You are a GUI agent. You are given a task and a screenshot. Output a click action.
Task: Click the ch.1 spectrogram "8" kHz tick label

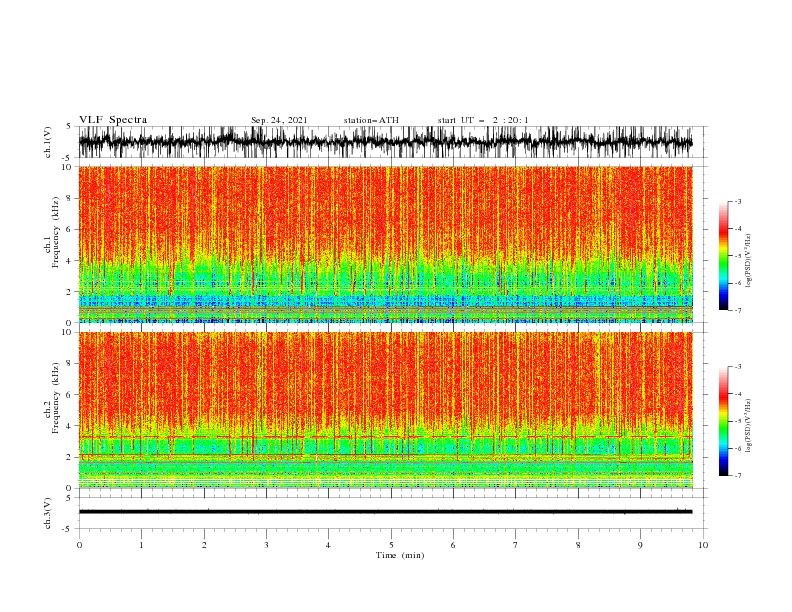point(70,198)
